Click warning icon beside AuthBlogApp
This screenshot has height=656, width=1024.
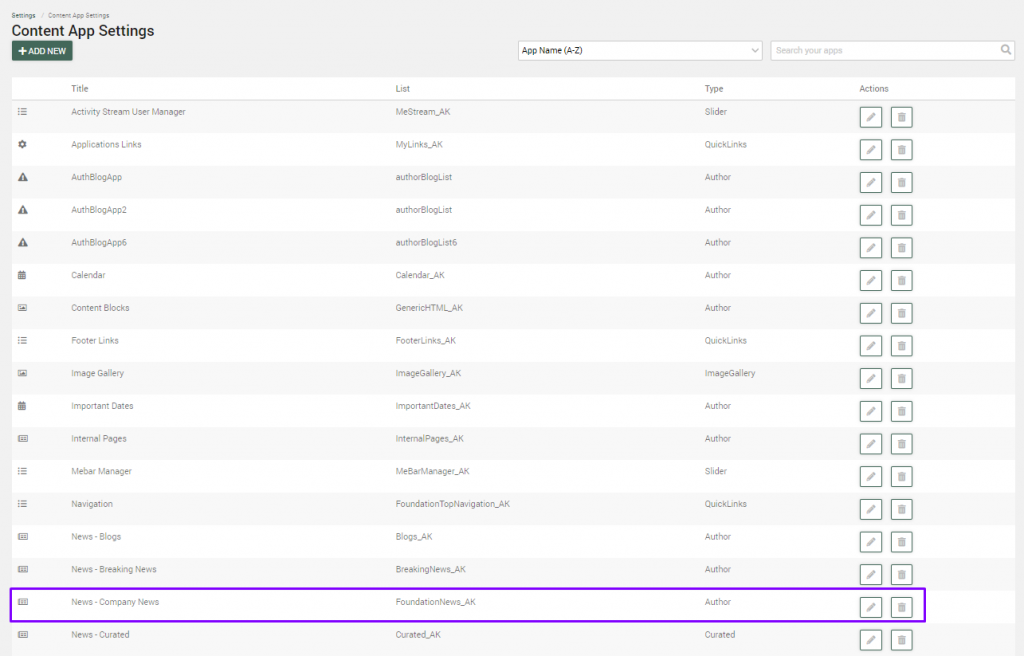point(23,177)
